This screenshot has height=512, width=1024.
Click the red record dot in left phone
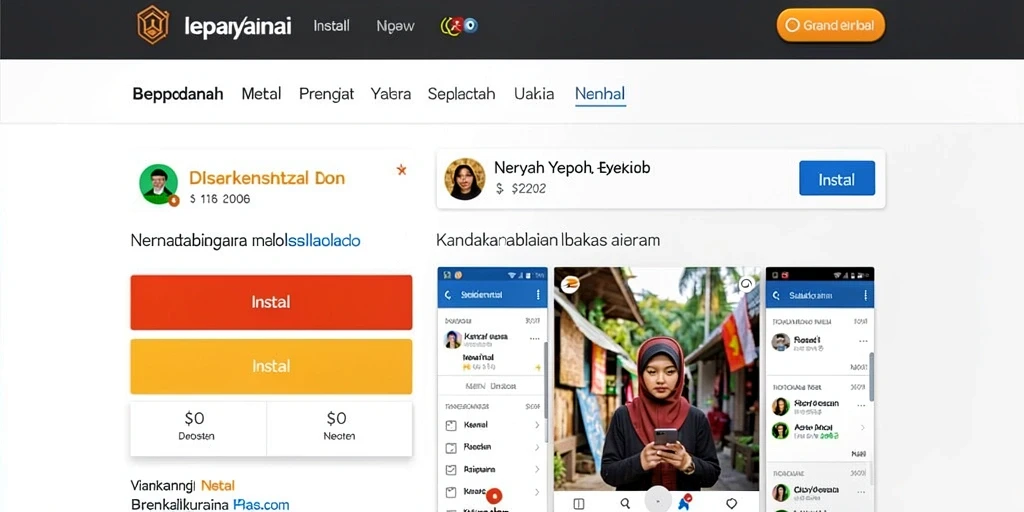(494, 496)
